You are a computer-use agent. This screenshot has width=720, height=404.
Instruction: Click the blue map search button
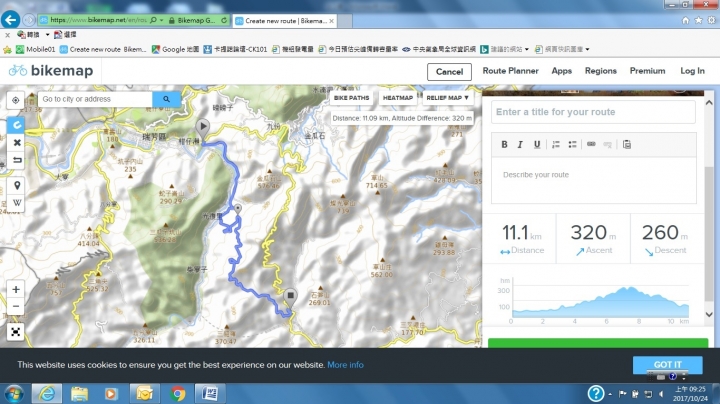click(x=166, y=99)
